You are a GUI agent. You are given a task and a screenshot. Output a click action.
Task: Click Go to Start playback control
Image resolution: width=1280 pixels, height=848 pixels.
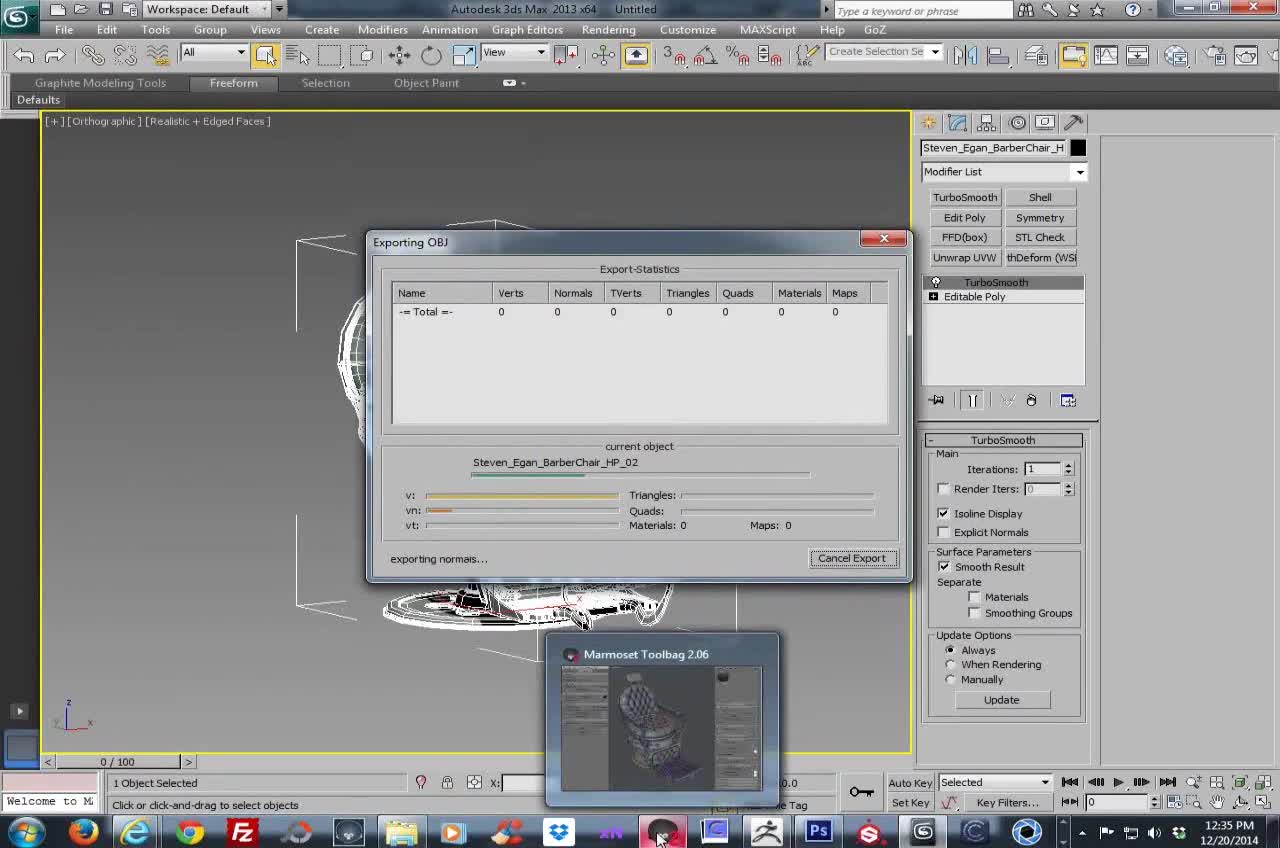tap(1070, 782)
